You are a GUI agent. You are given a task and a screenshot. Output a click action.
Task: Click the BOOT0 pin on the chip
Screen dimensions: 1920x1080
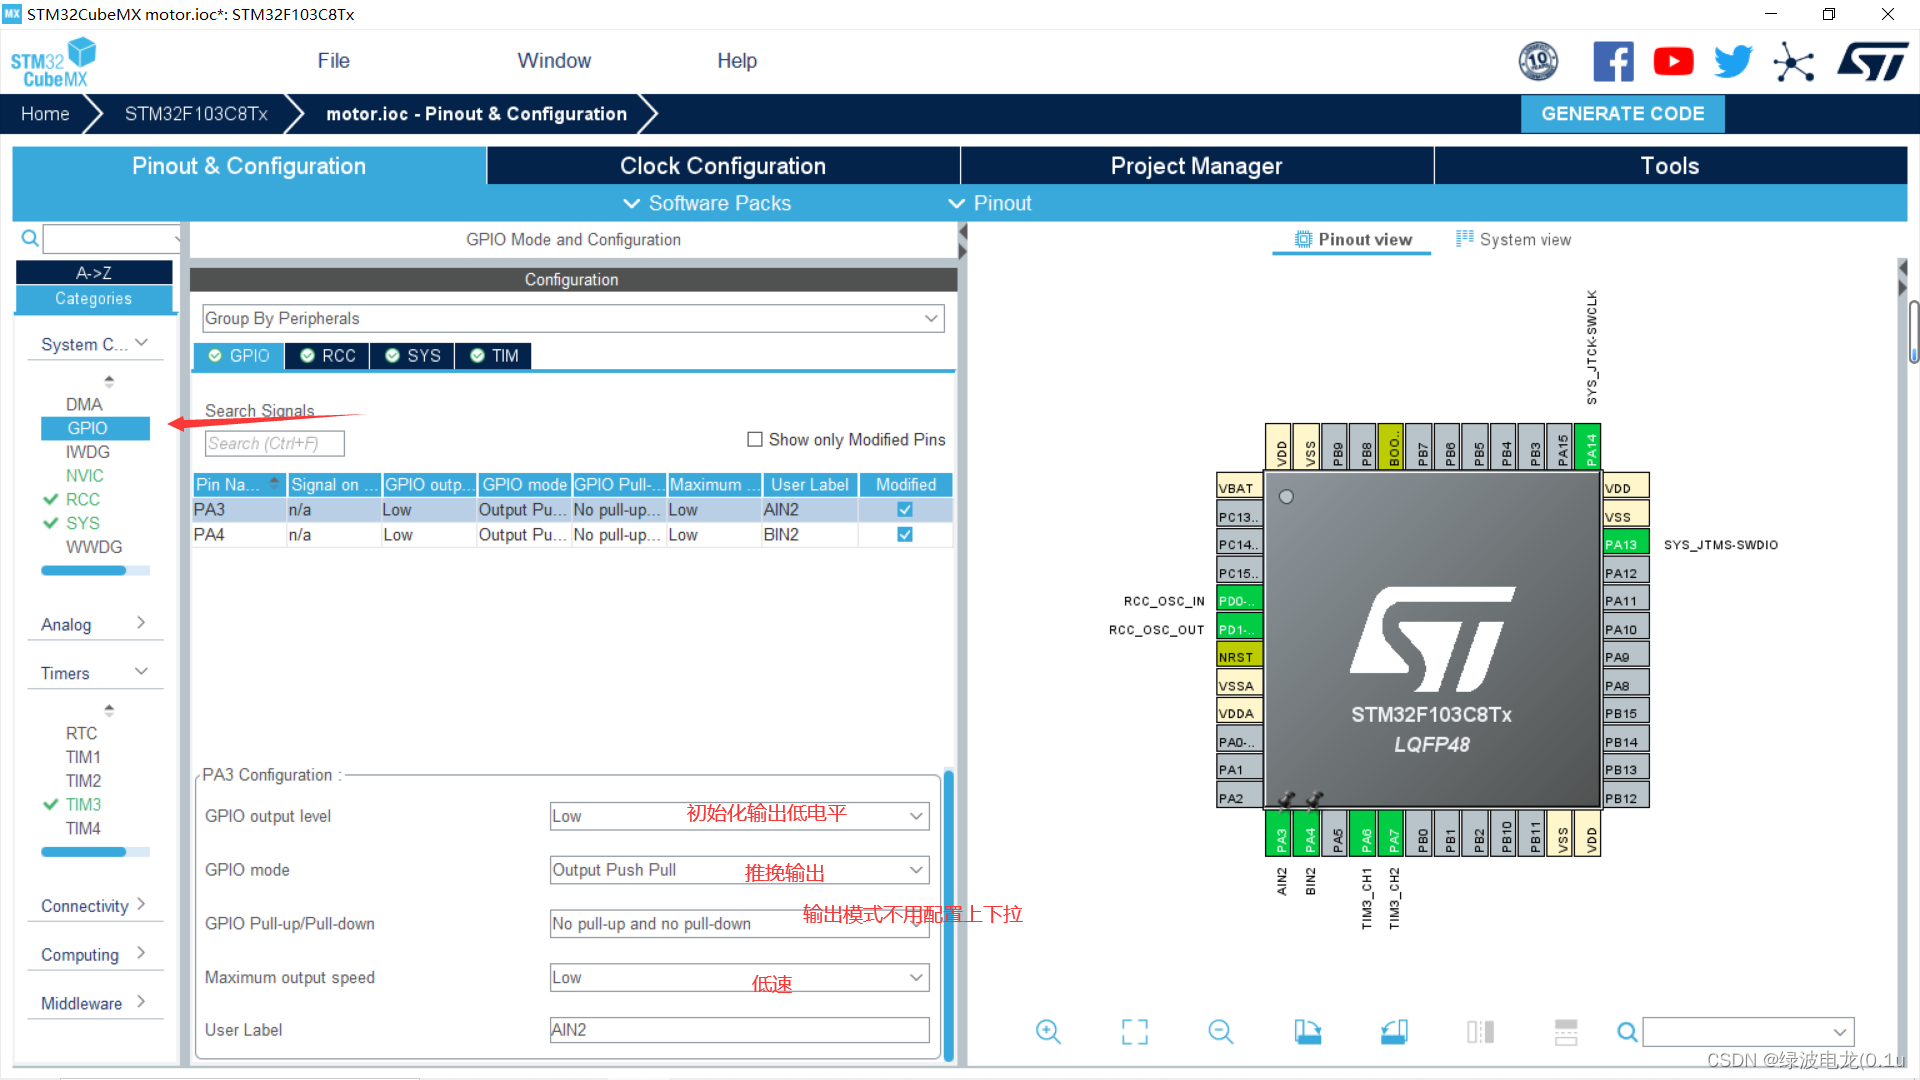coord(1393,446)
